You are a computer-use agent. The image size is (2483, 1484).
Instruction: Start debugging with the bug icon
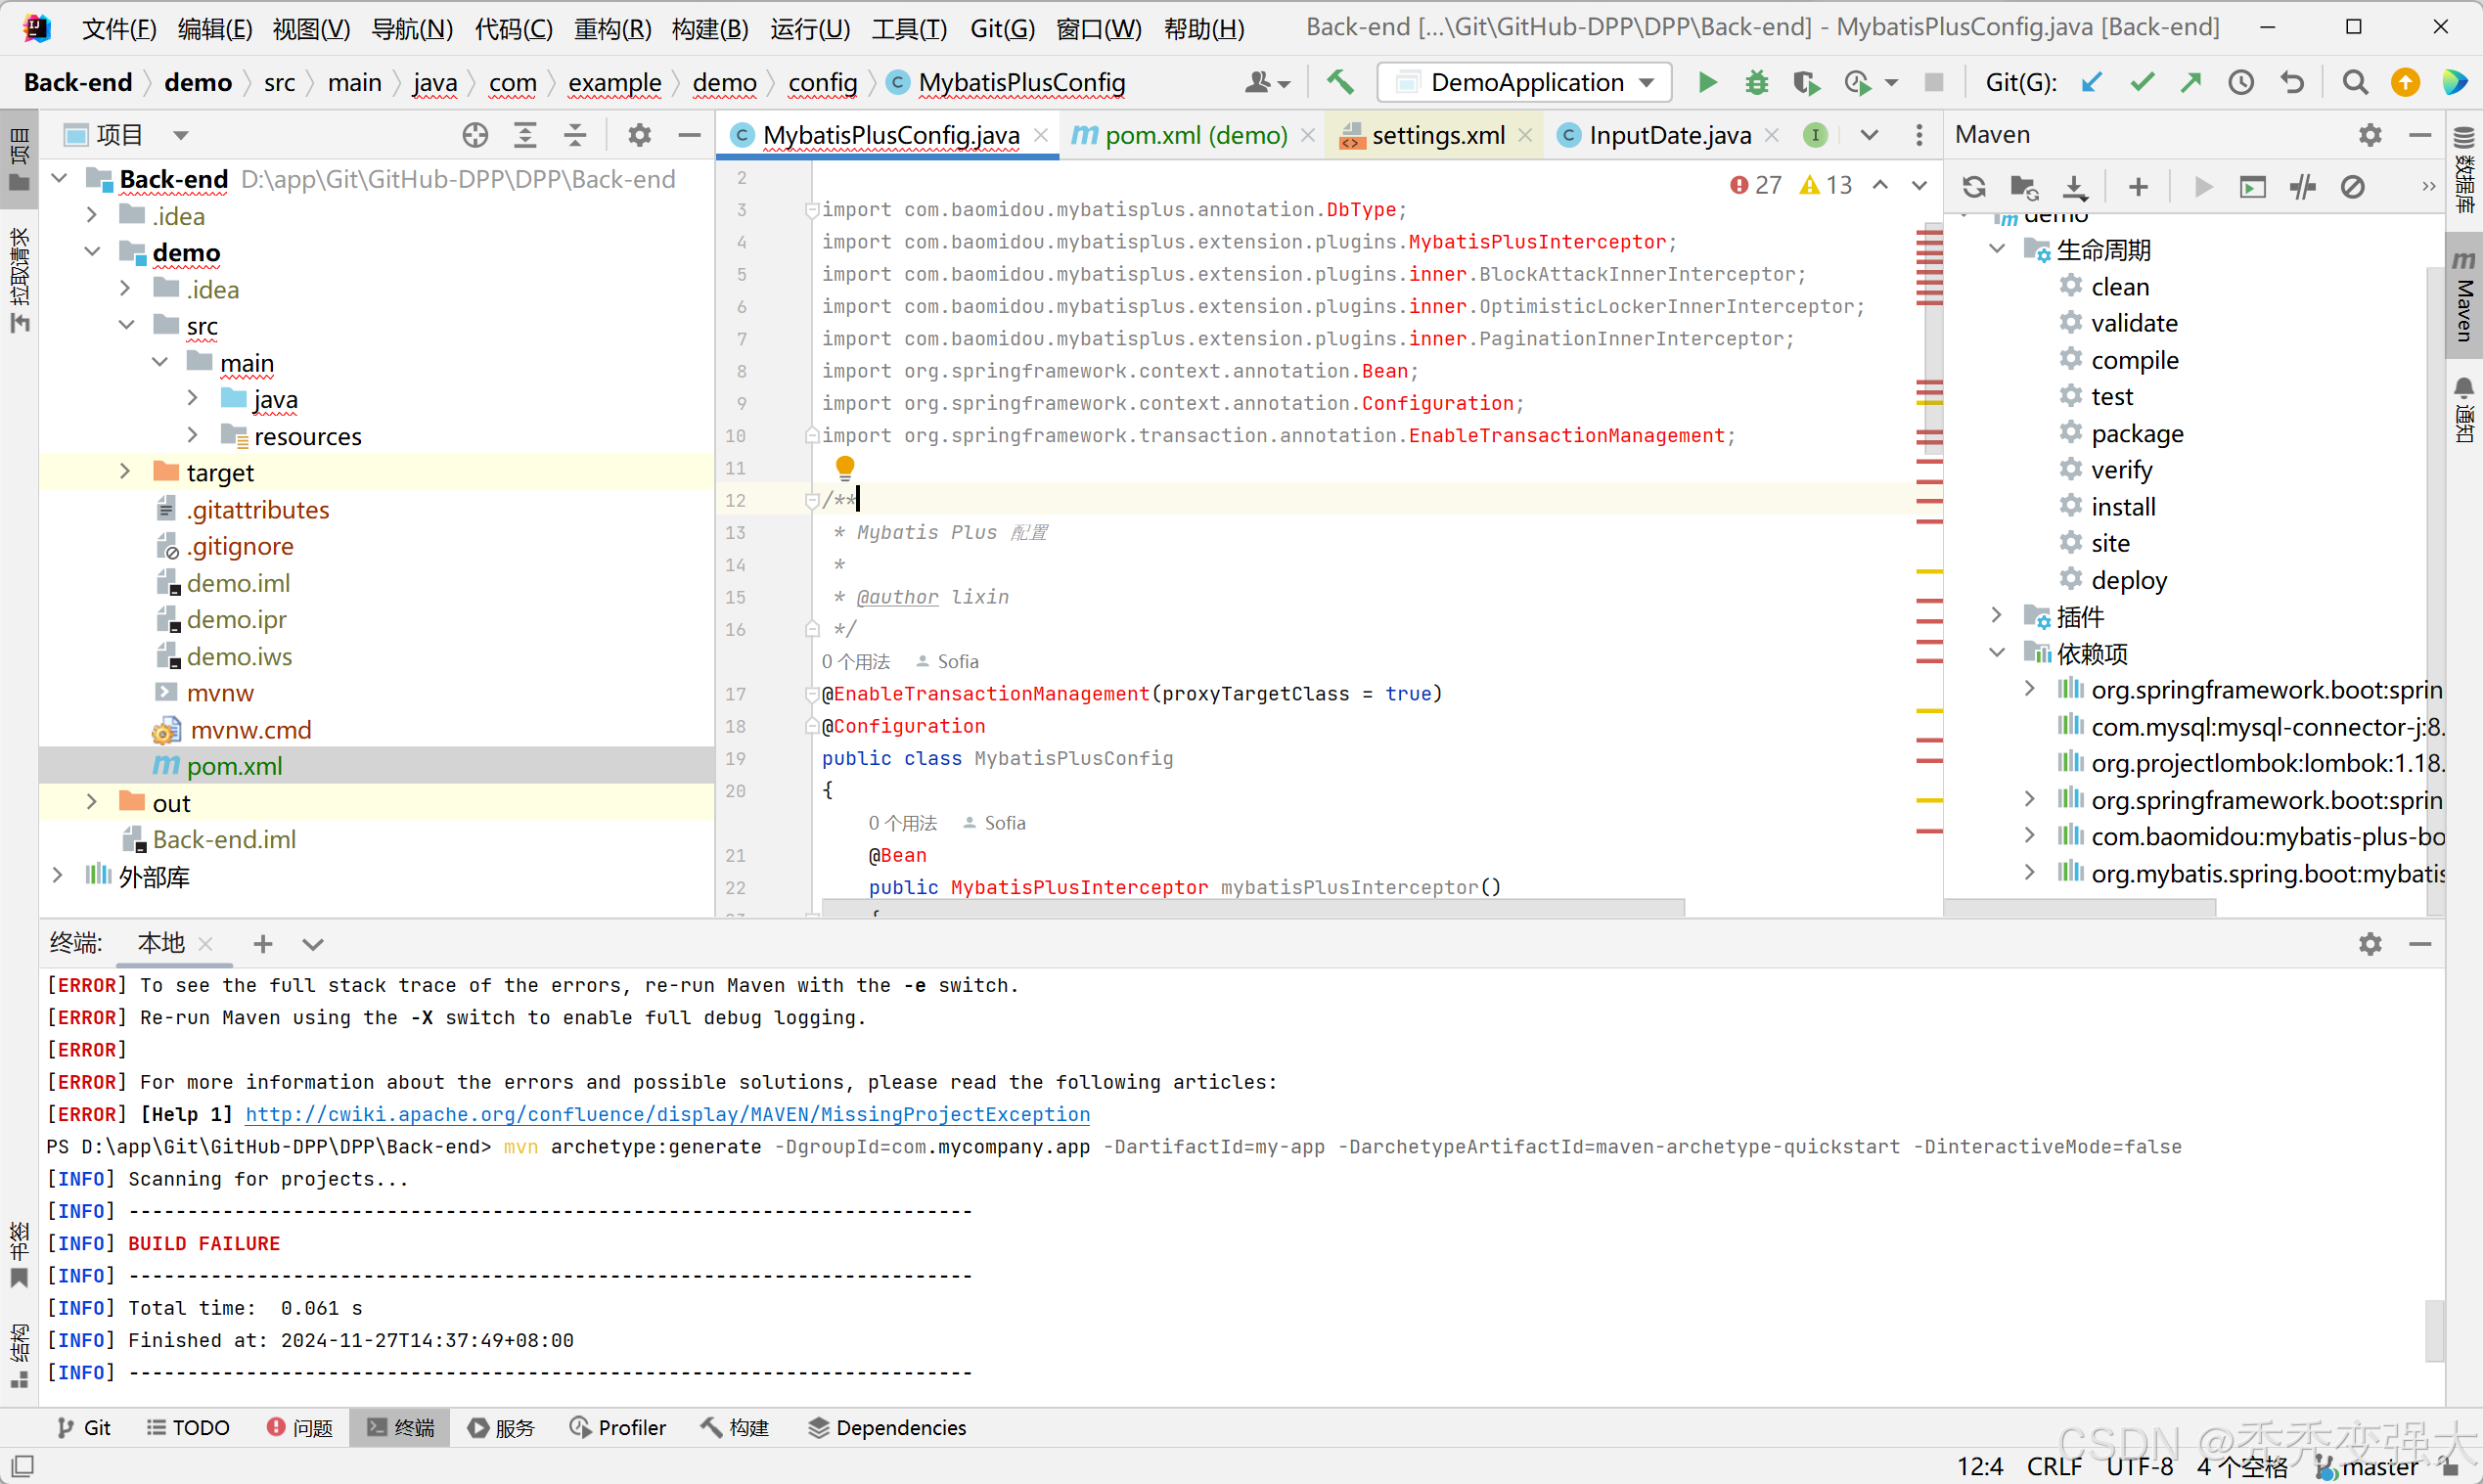click(1757, 82)
